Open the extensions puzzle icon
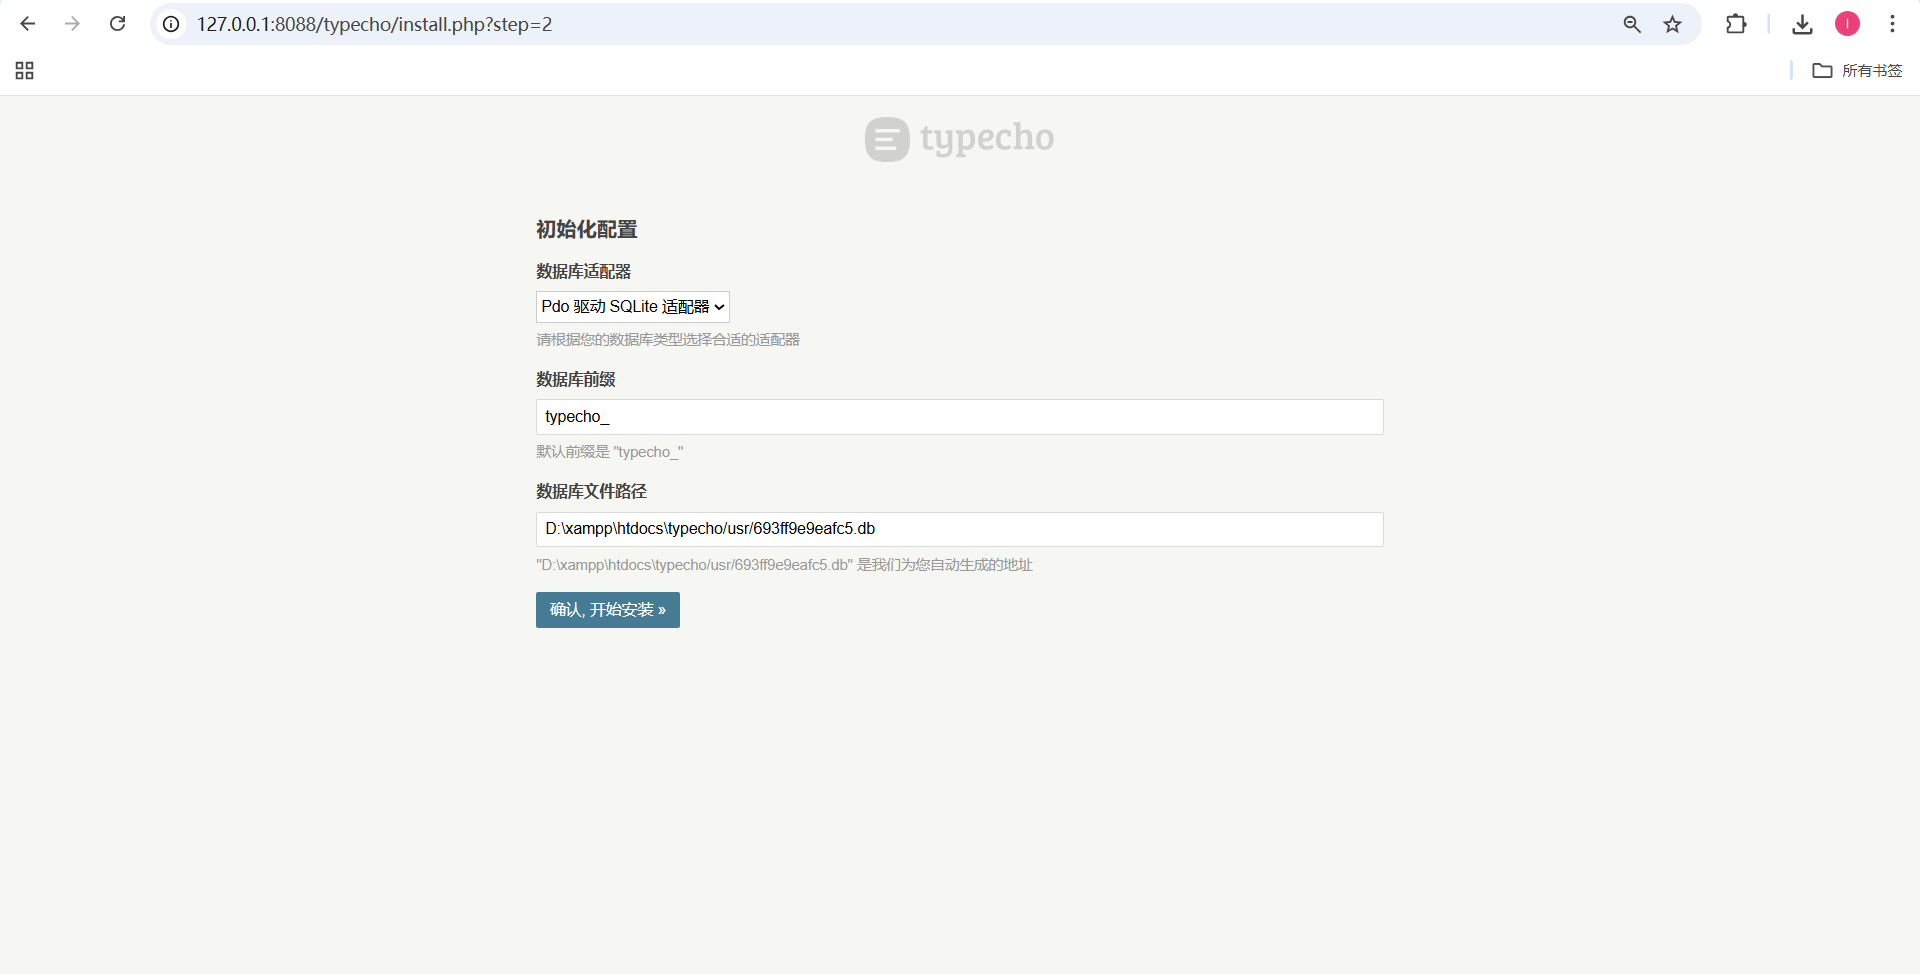This screenshot has height=974, width=1920. click(x=1736, y=24)
